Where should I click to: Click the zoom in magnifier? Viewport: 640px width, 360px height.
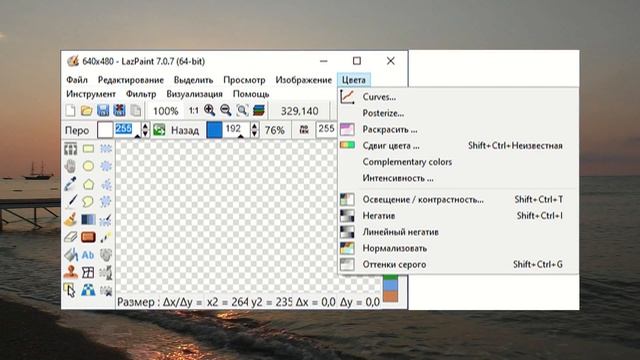209,110
